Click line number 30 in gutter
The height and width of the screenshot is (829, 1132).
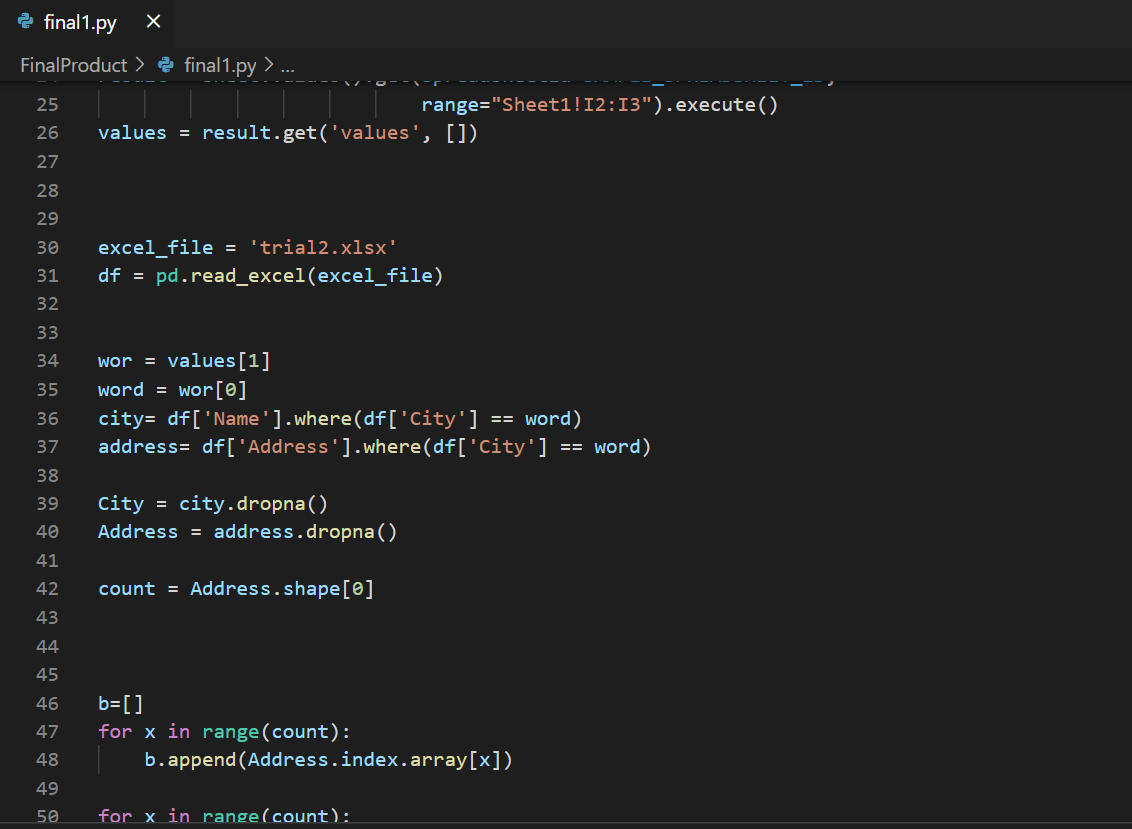tap(48, 248)
